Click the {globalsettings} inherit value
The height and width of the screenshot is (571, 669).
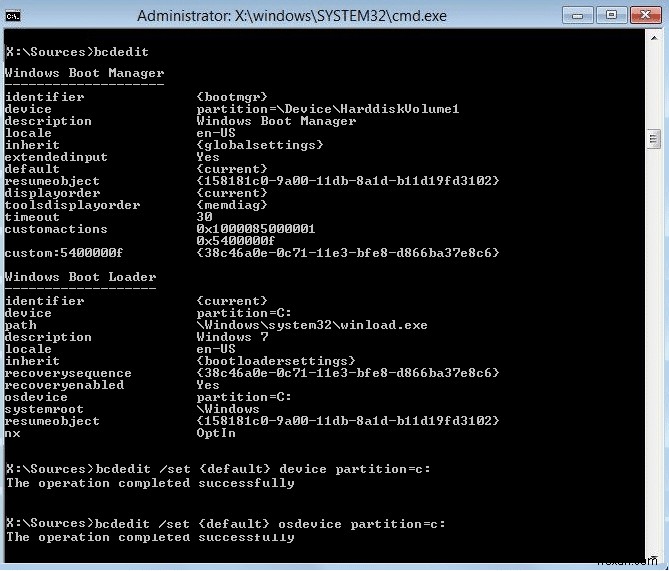260,145
